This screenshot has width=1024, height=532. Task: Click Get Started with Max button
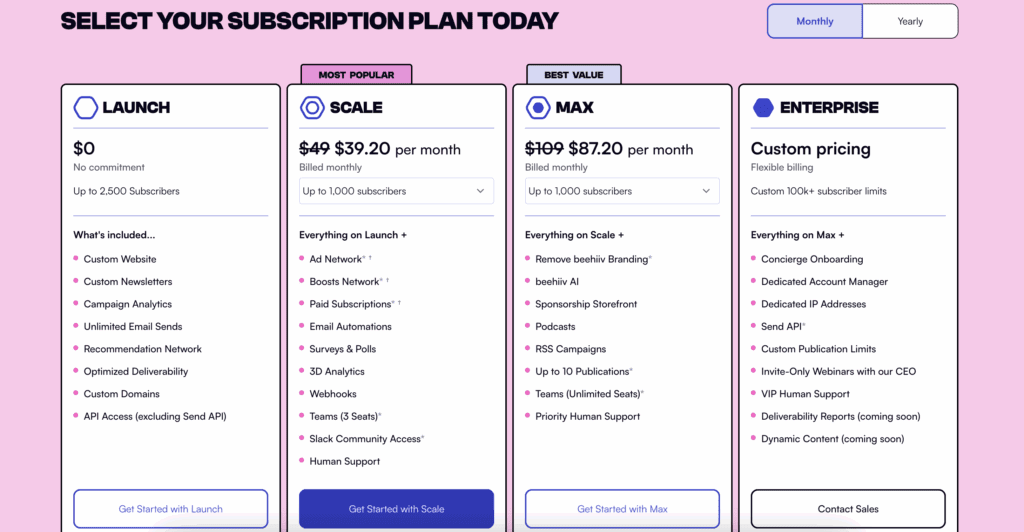622,509
